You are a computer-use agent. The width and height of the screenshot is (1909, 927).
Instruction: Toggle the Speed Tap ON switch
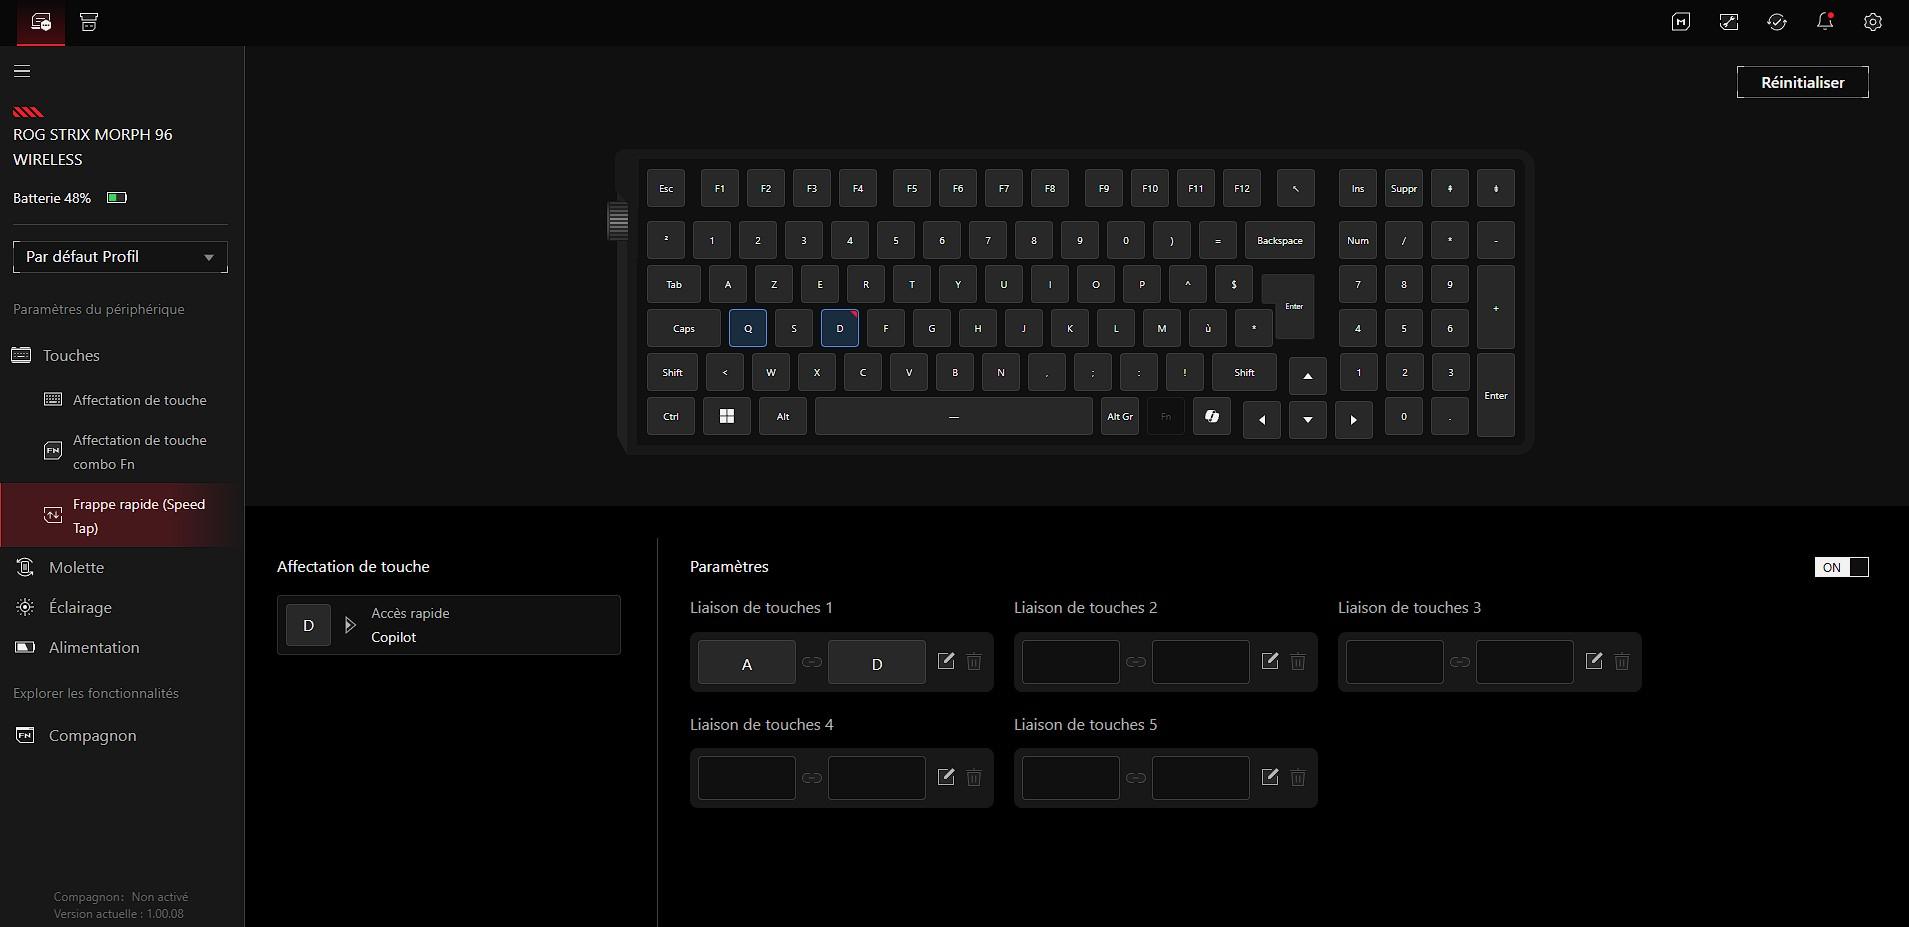click(x=1841, y=567)
